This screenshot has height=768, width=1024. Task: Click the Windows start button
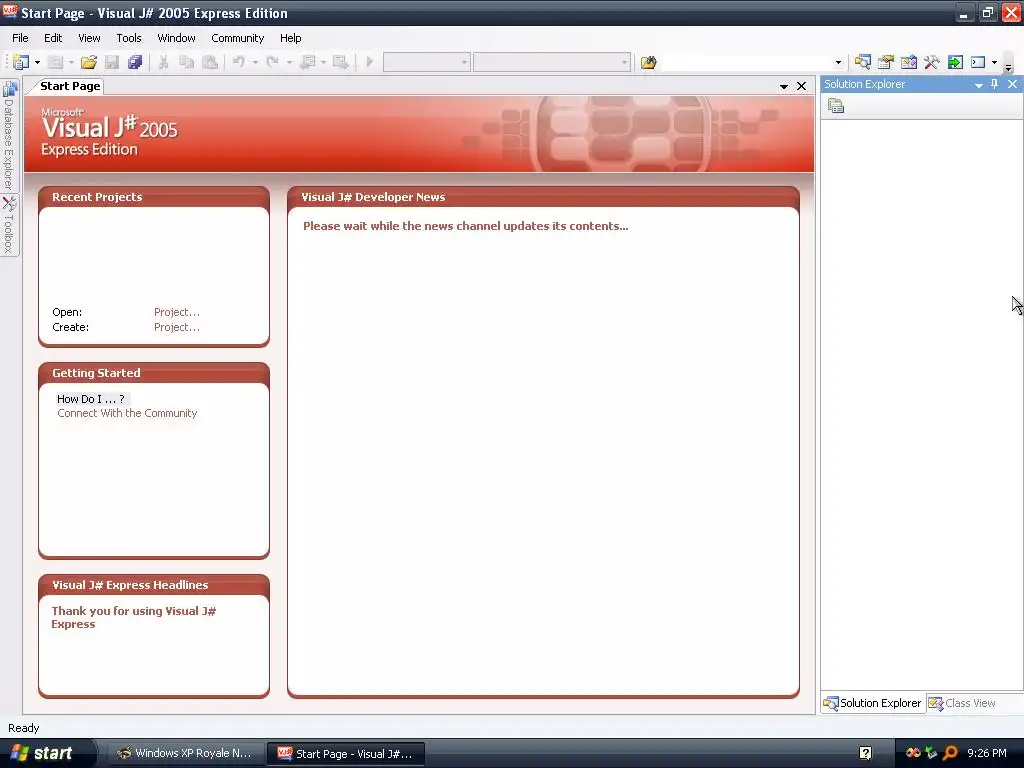pyautogui.click(x=42, y=753)
